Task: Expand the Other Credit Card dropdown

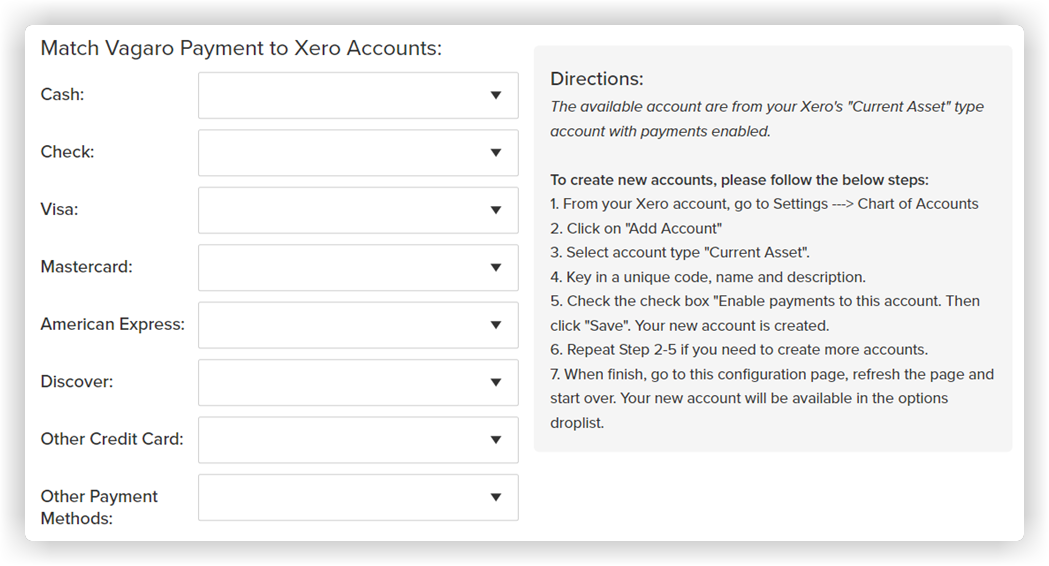Action: (x=358, y=440)
